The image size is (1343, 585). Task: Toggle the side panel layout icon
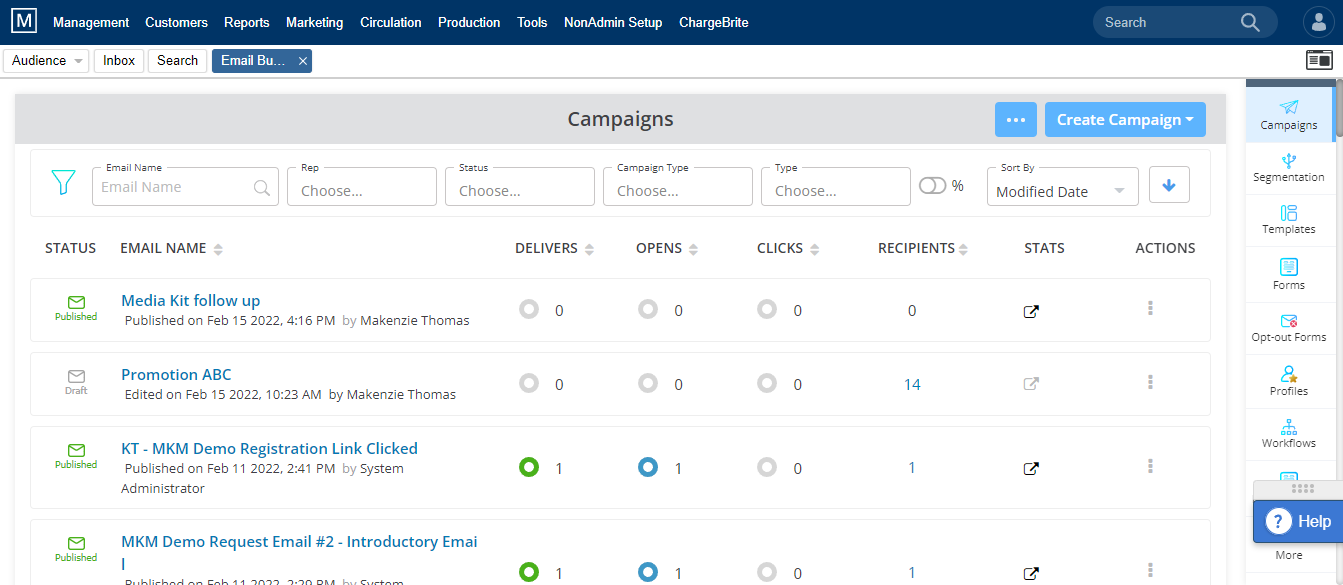click(1319, 60)
